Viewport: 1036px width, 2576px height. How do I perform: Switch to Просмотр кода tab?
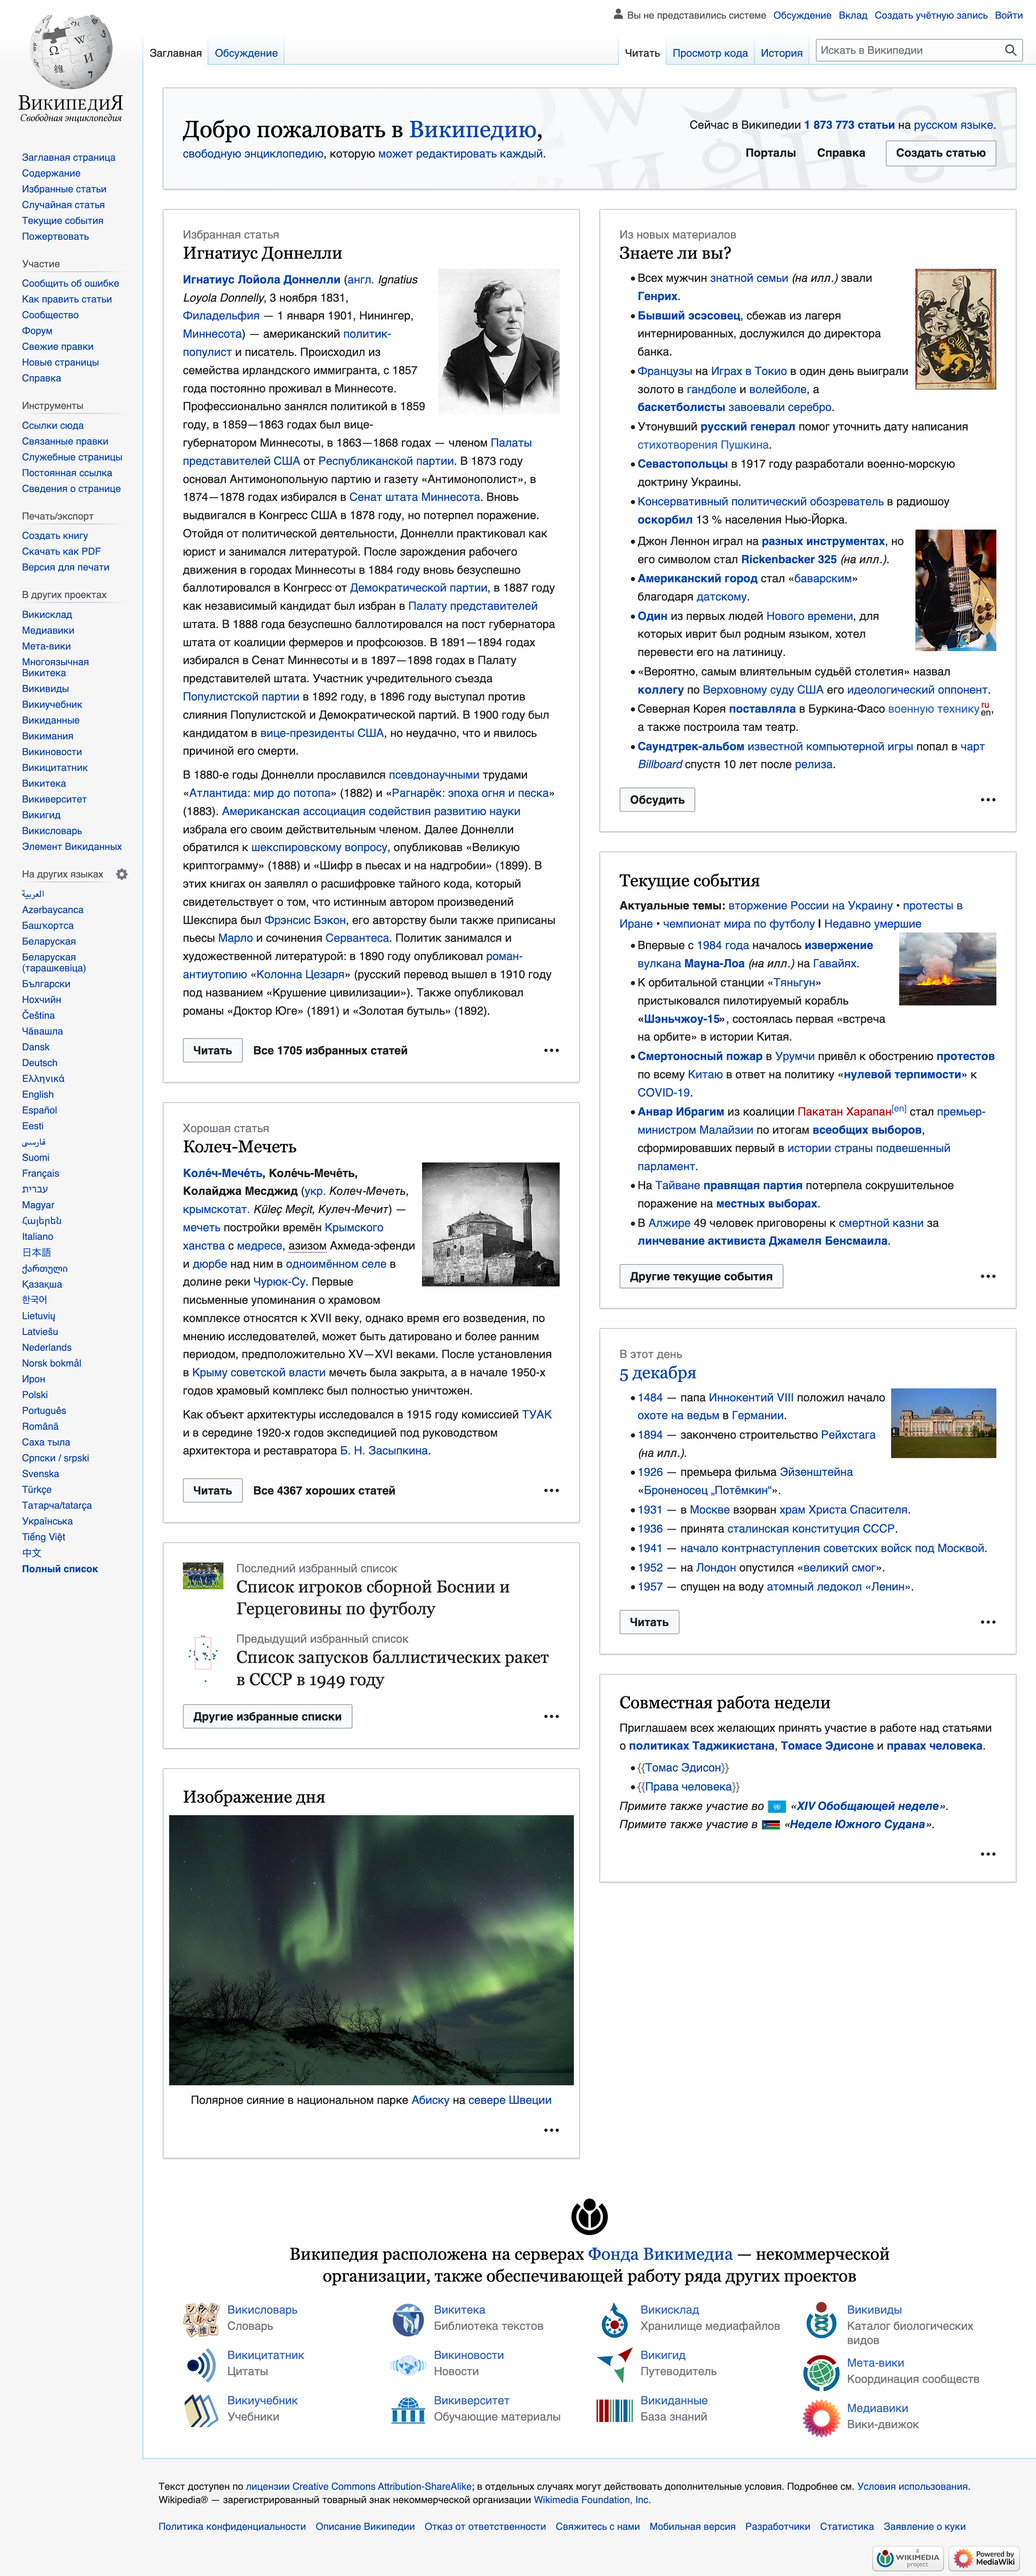[x=710, y=53]
